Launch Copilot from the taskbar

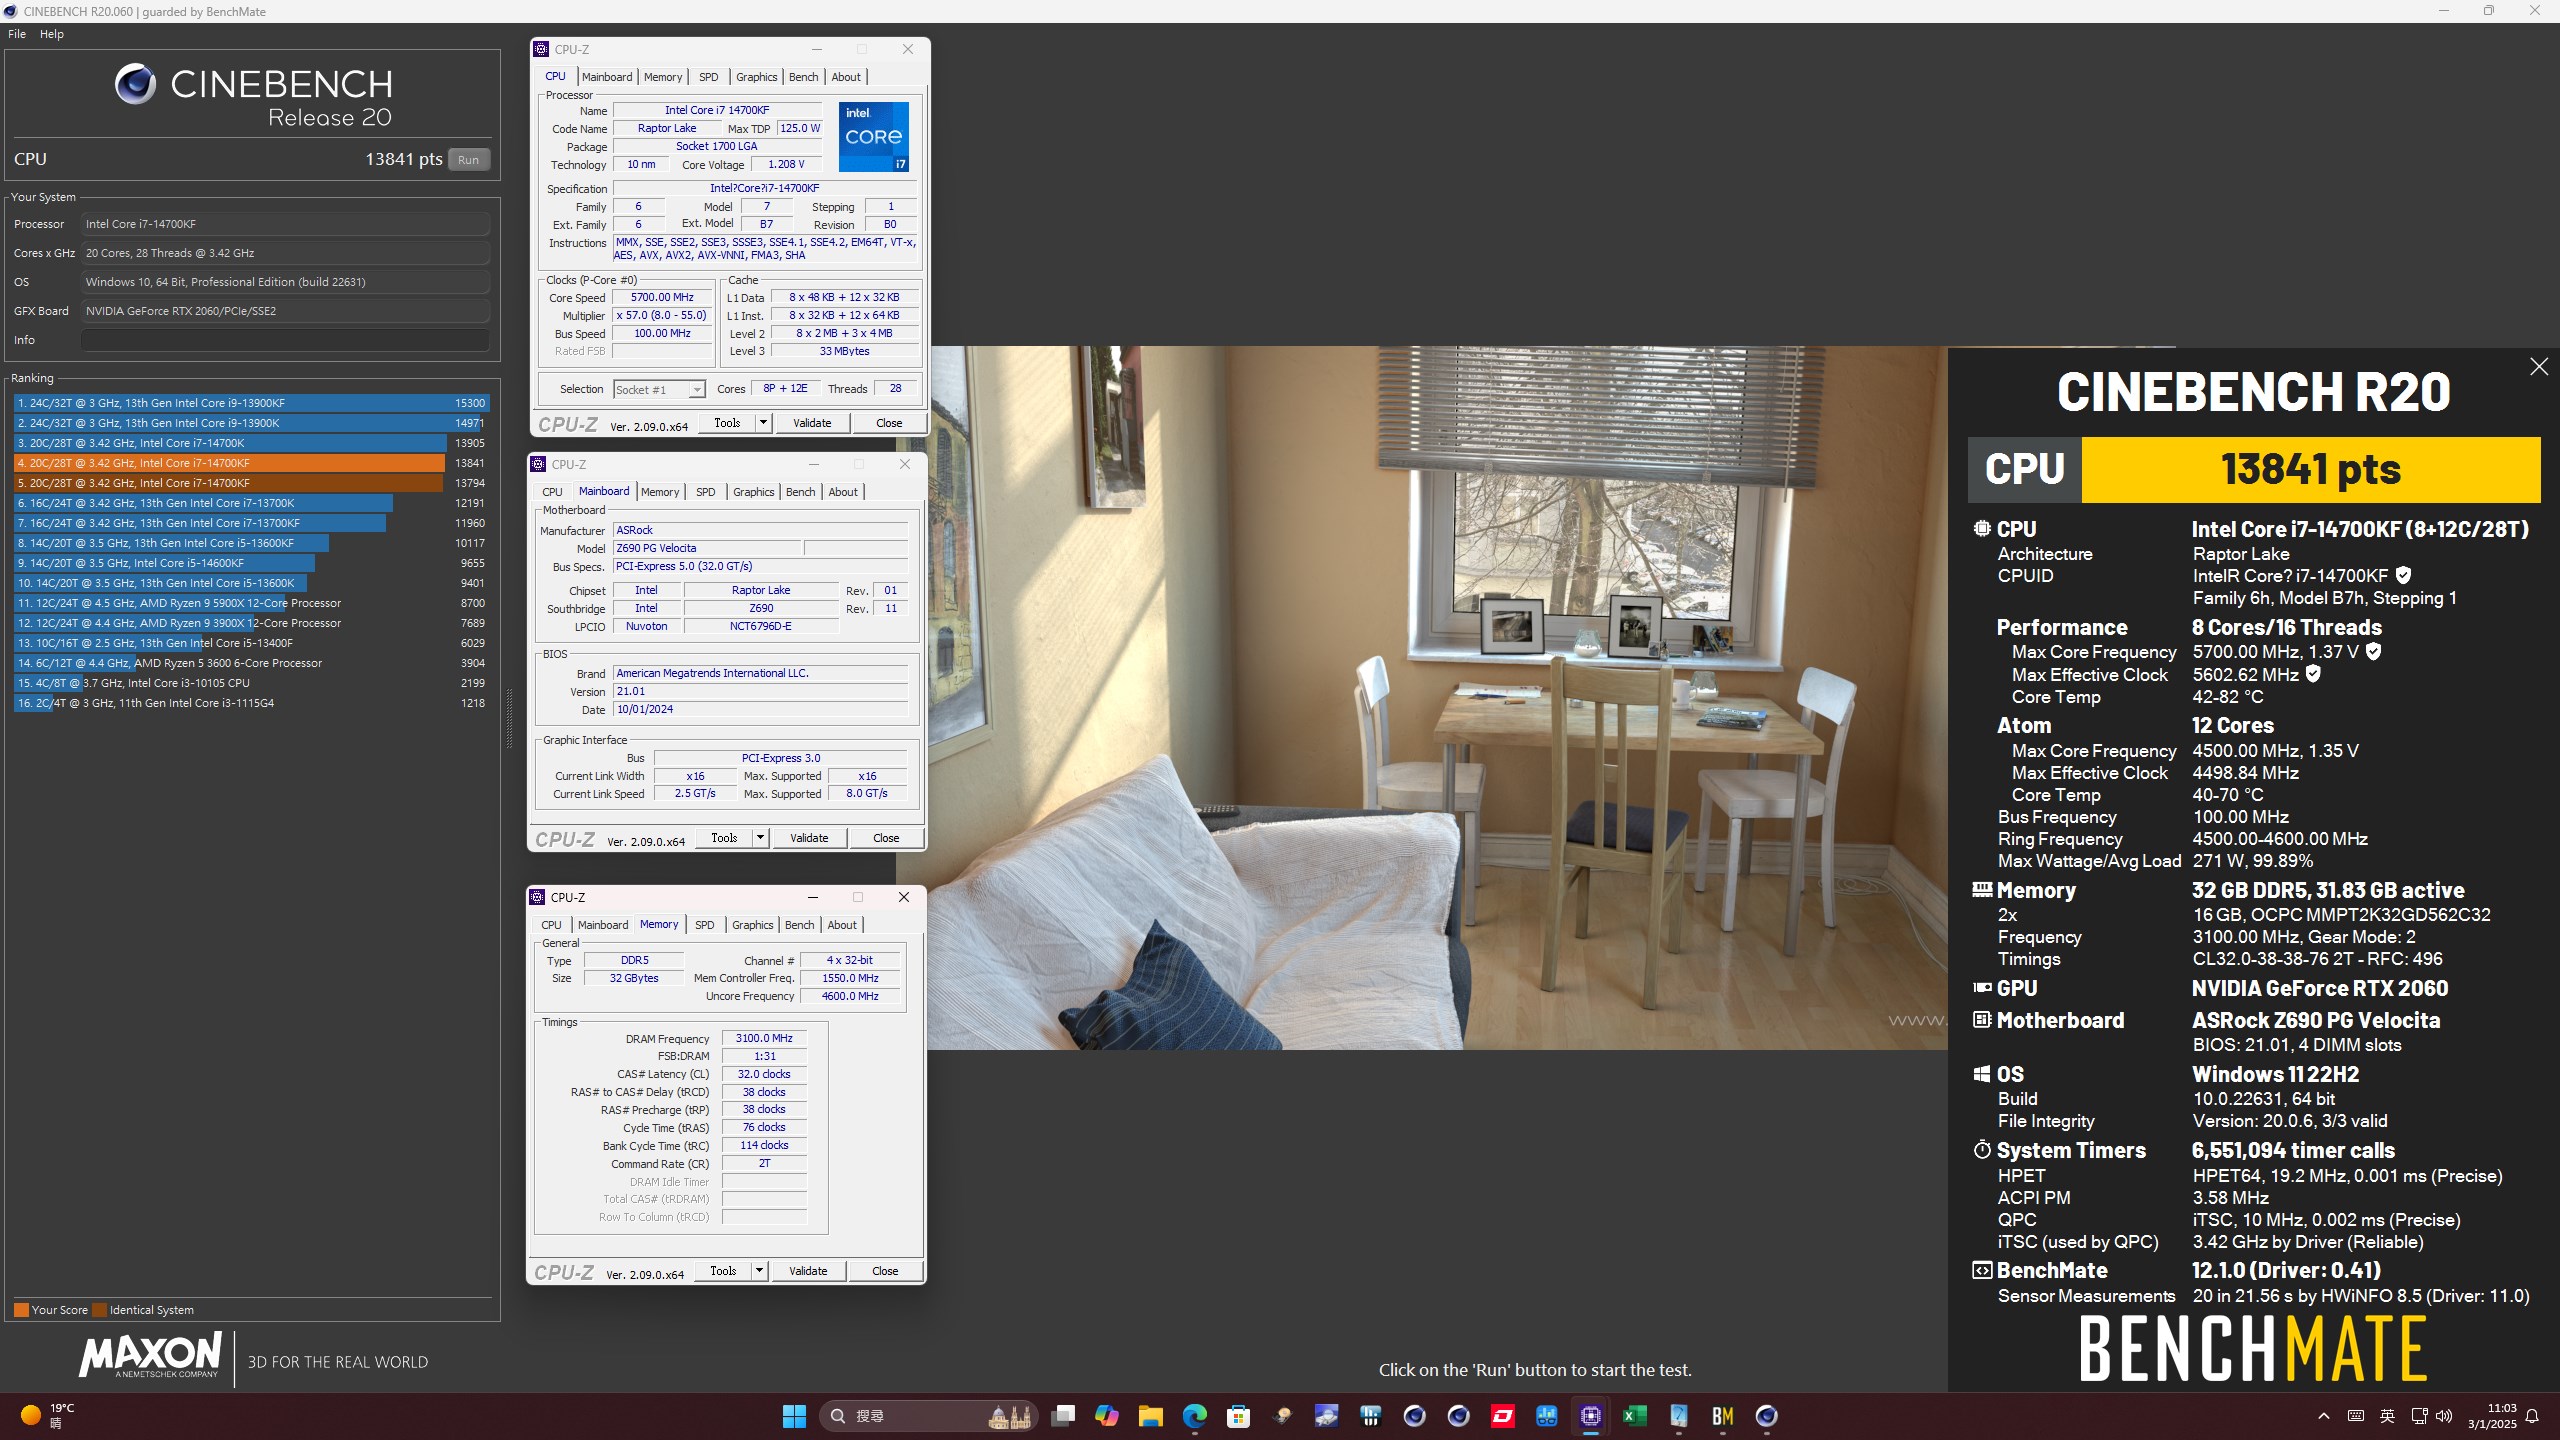(x=1107, y=1416)
